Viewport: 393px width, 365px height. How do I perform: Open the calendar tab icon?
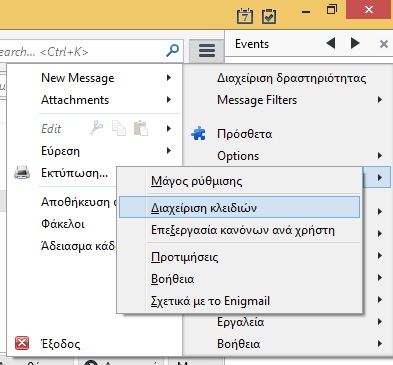click(x=245, y=16)
